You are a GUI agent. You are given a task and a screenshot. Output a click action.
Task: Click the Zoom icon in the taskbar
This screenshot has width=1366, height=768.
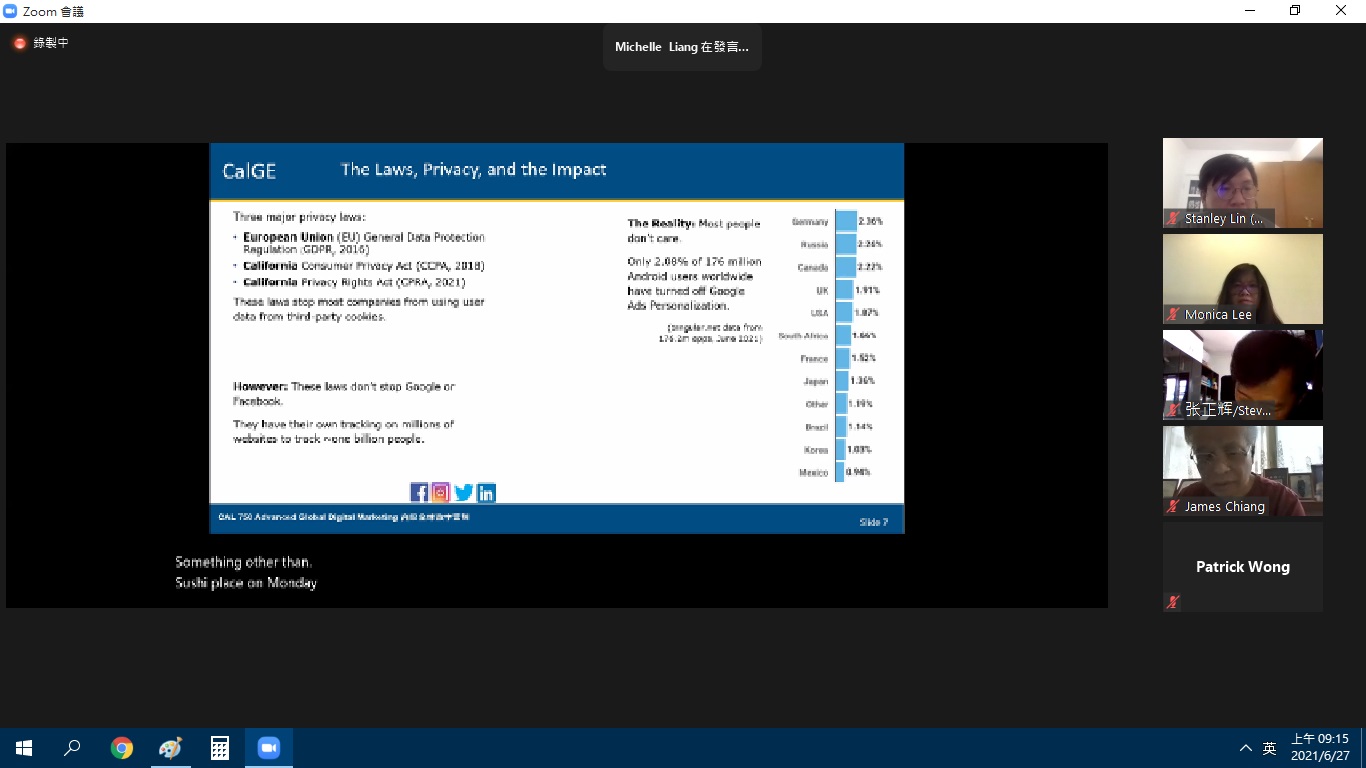pos(268,748)
